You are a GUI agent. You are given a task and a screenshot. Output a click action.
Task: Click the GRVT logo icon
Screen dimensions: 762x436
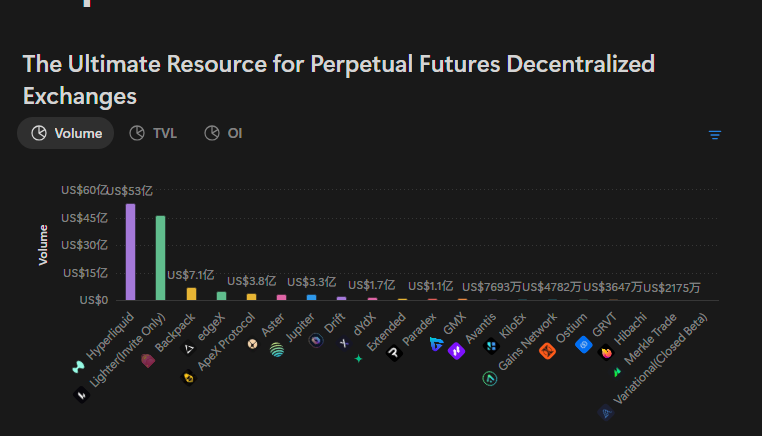pos(584,345)
